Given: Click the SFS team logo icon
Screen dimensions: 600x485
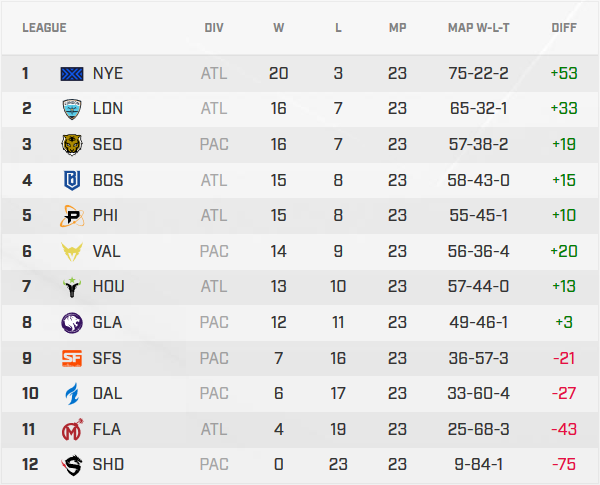Looking at the screenshot, I should (x=73, y=358).
